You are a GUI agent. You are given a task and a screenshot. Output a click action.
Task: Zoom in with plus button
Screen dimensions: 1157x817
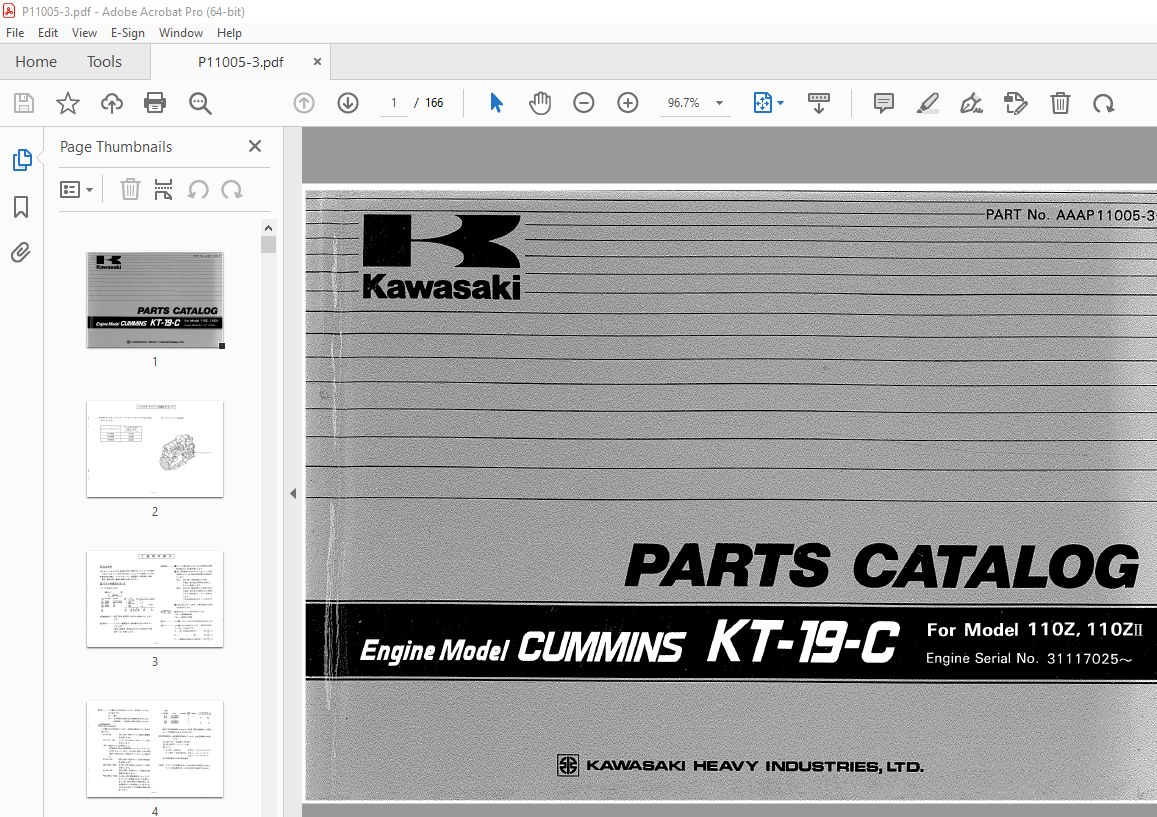[628, 103]
